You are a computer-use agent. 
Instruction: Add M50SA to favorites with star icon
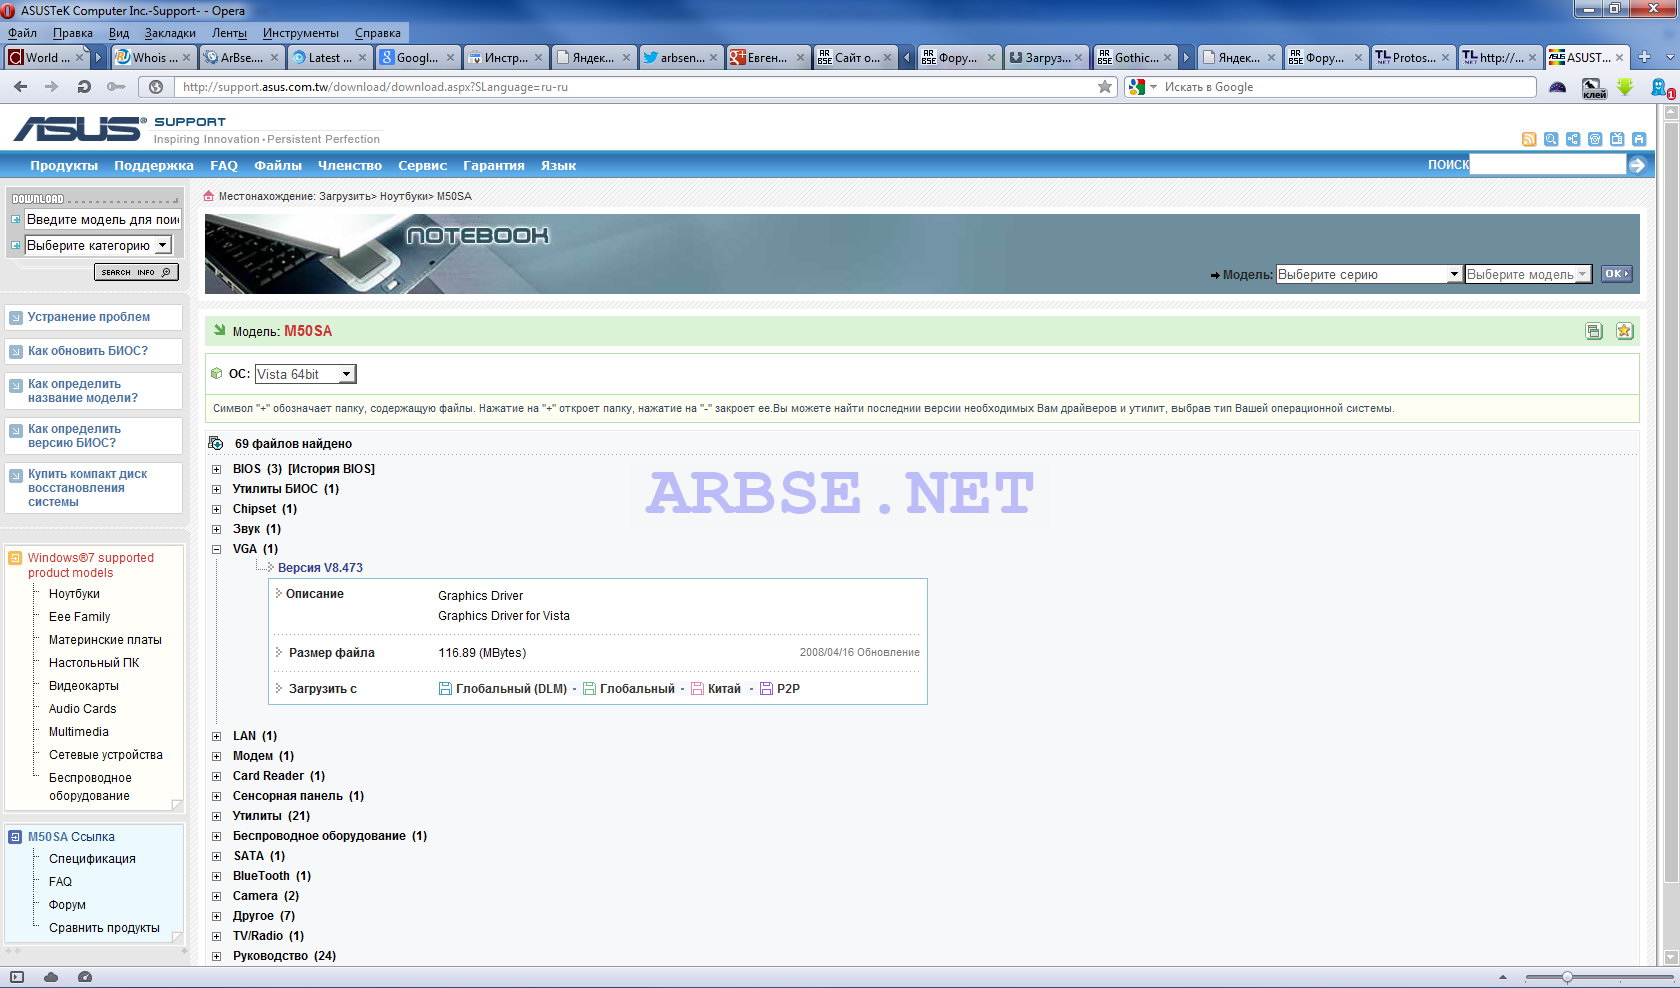[1625, 331]
